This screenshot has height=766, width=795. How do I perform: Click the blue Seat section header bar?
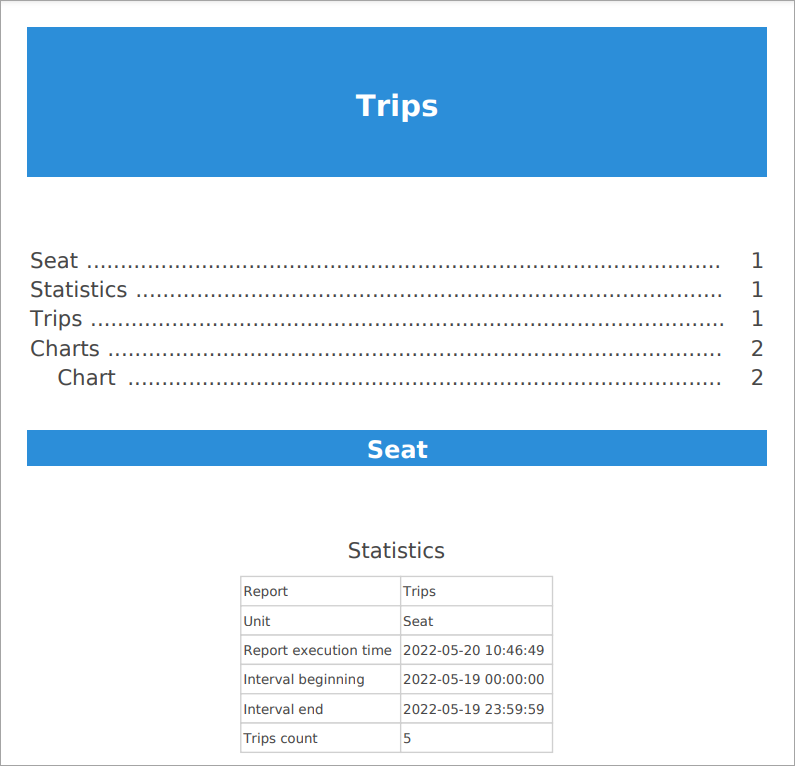tap(397, 449)
